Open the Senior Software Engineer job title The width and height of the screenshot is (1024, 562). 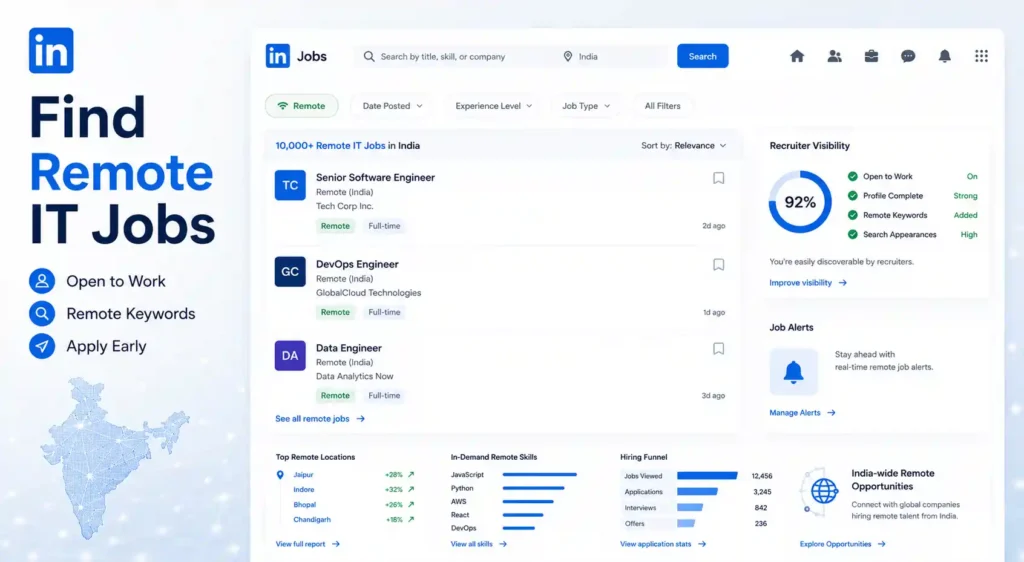tap(376, 178)
